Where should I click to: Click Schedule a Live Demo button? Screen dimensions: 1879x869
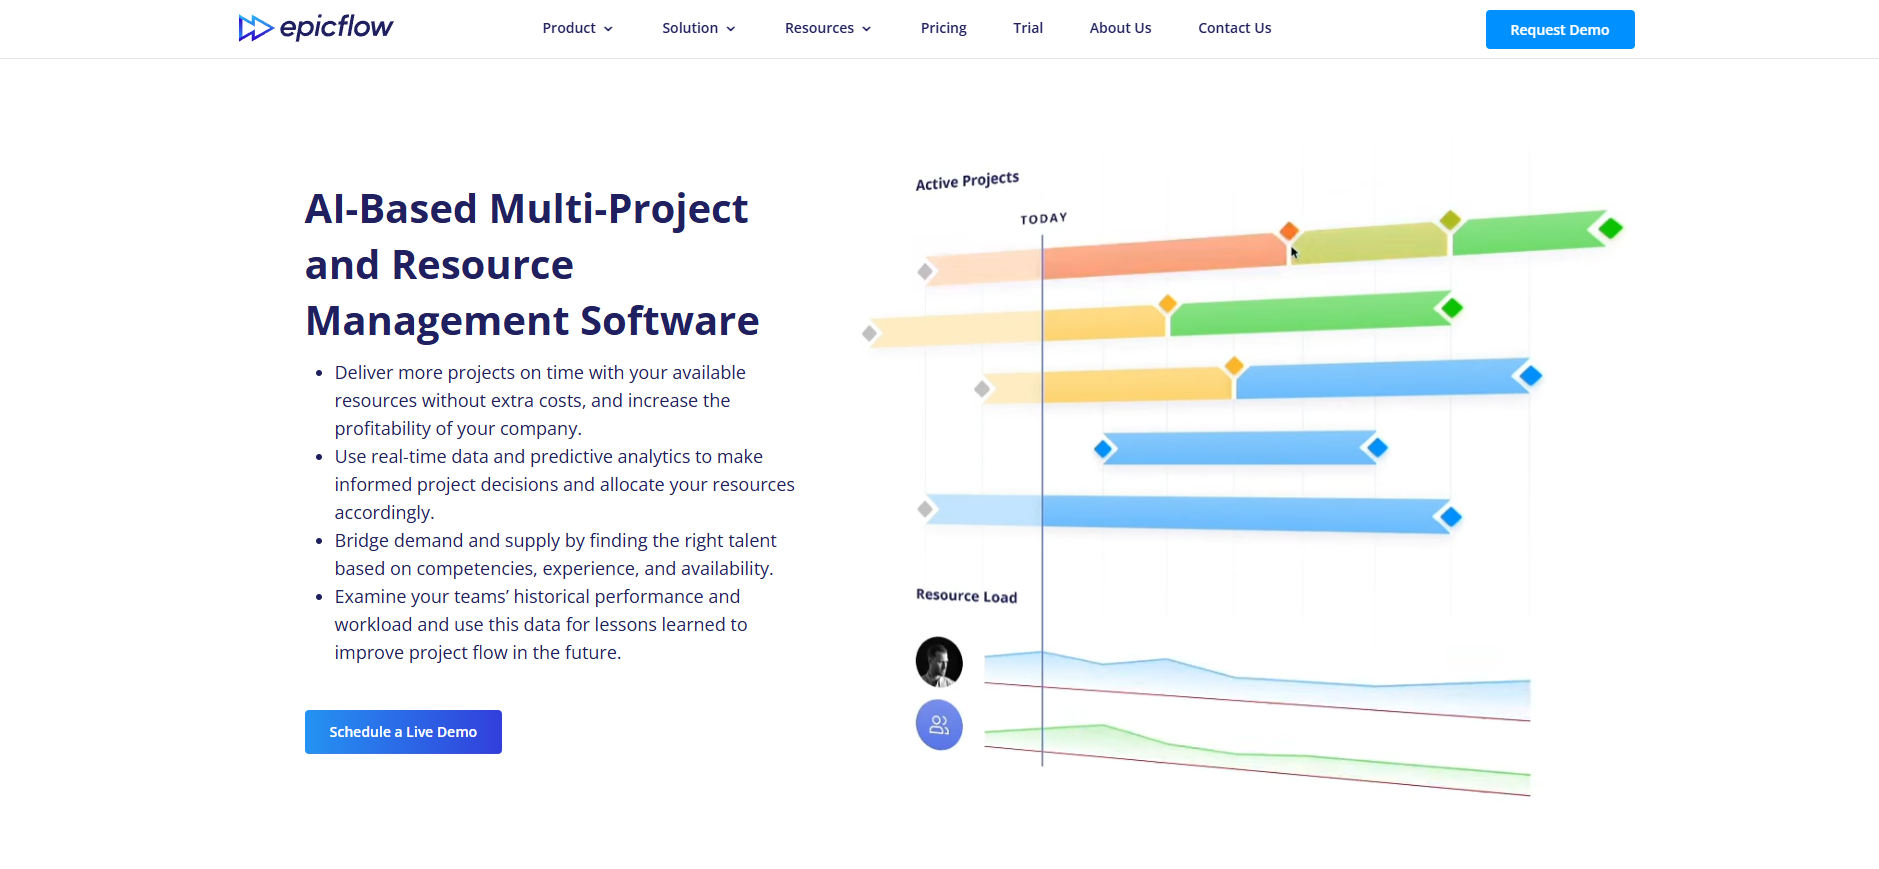(x=403, y=732)
